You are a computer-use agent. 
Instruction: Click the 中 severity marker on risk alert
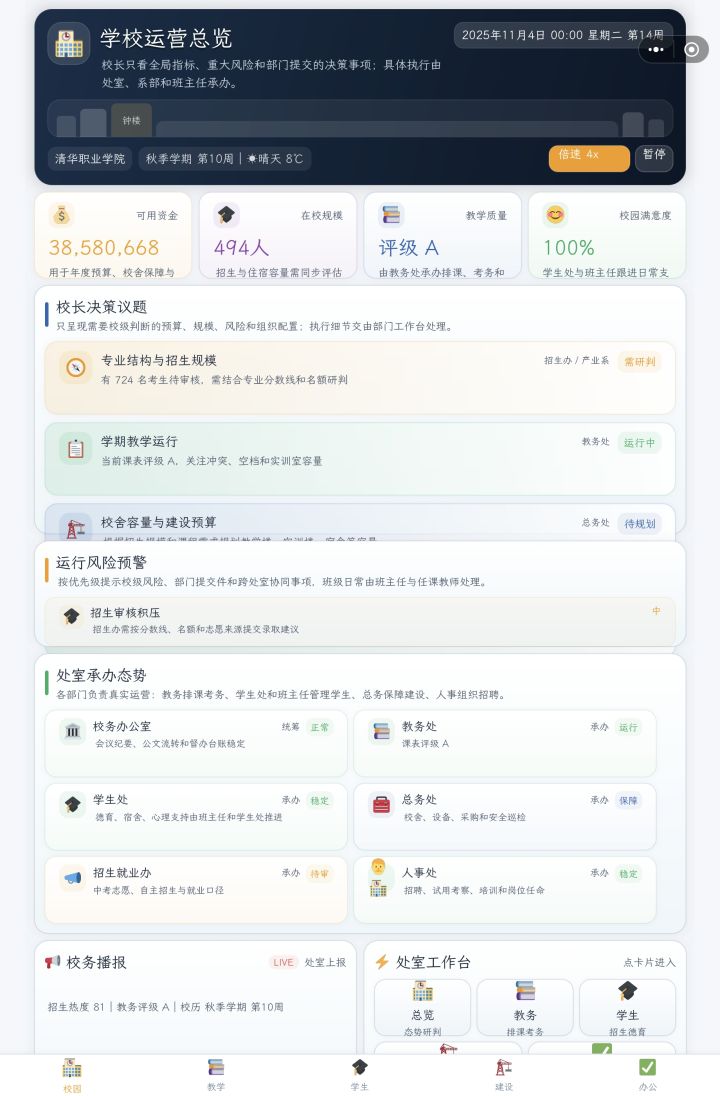656,611
